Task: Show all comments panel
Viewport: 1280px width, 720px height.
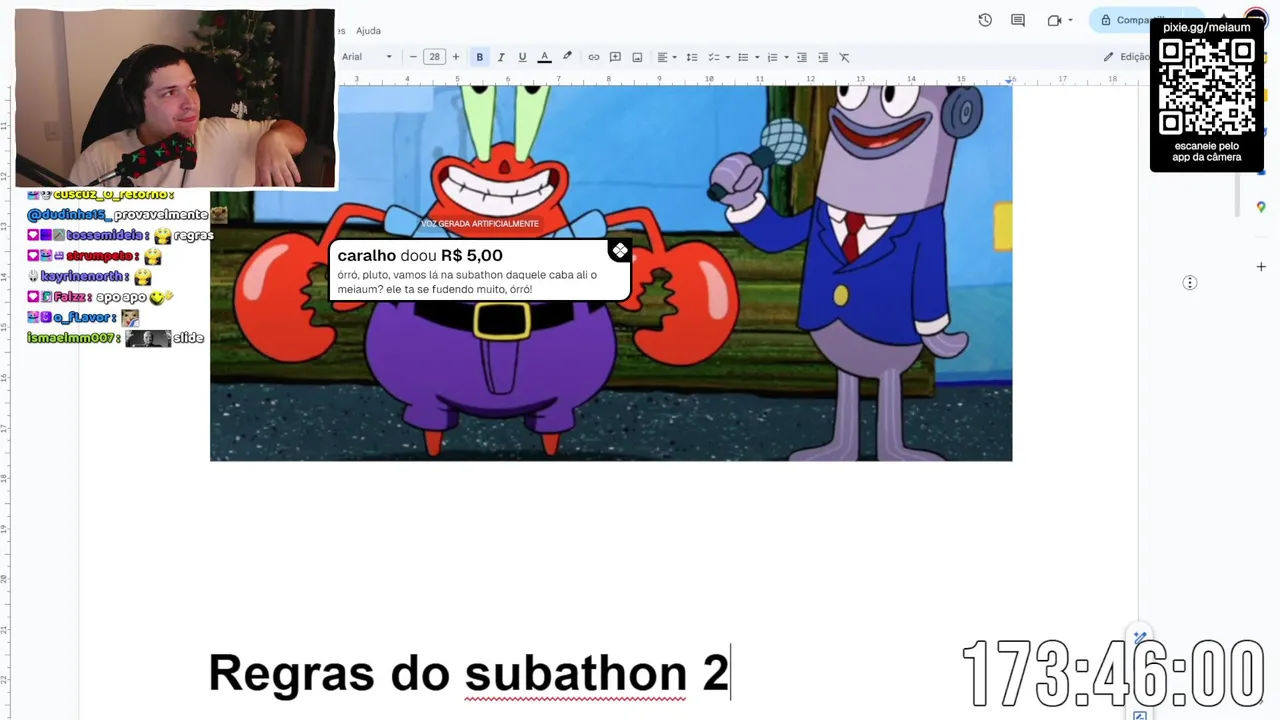Action: click(x=1018, y=20)
